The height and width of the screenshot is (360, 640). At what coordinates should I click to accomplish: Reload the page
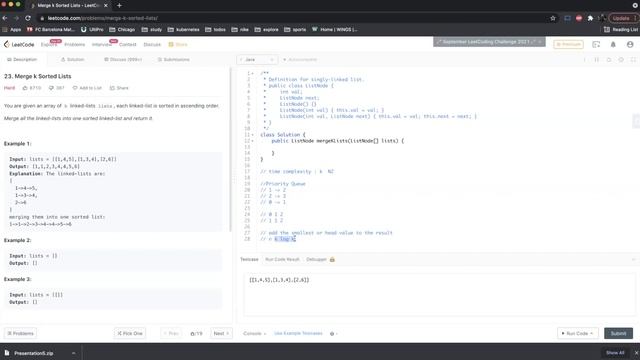pyautogui.click(x=28, y=18)
